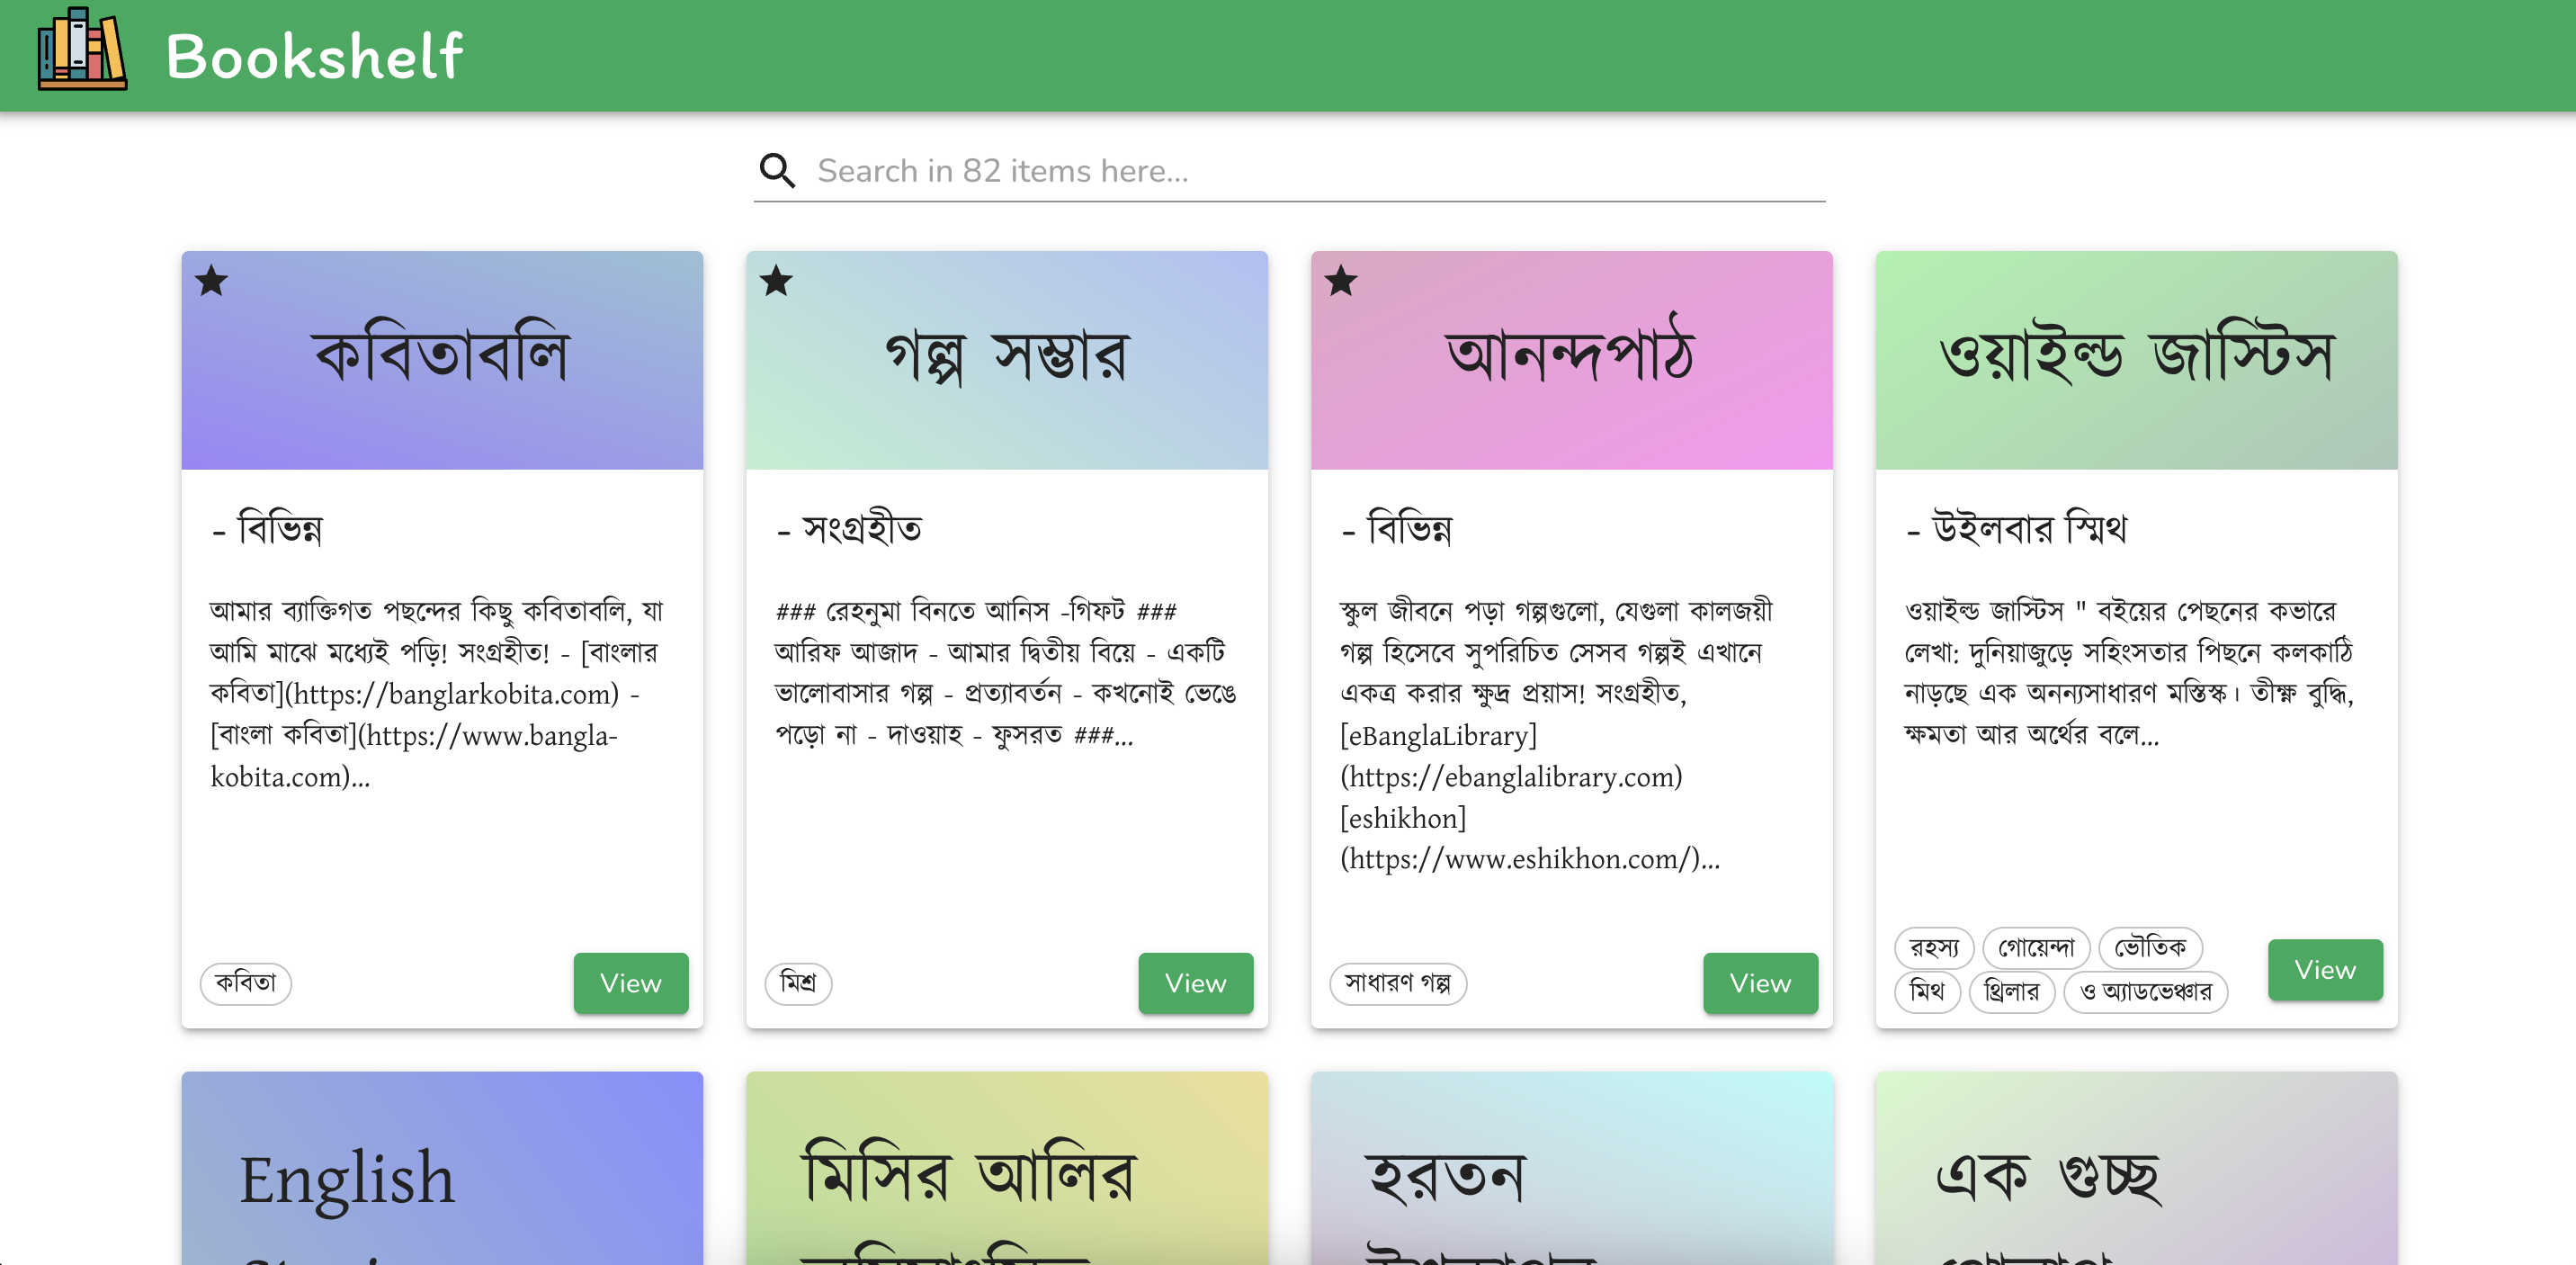Viewport: 2576px width, 1265px height.
Task: Open the গল্প সম্ভার card cover
Action: click(x=1007, y=360)
